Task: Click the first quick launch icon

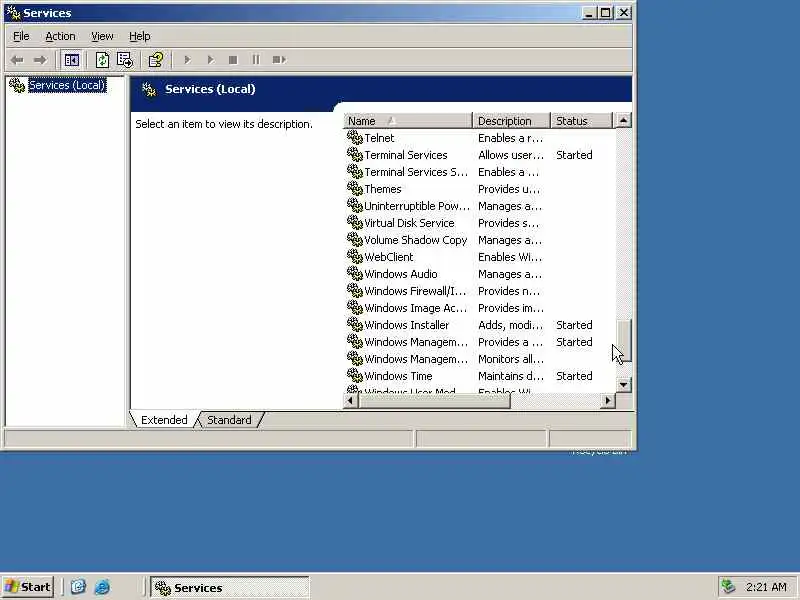Action: pos(78,587)
